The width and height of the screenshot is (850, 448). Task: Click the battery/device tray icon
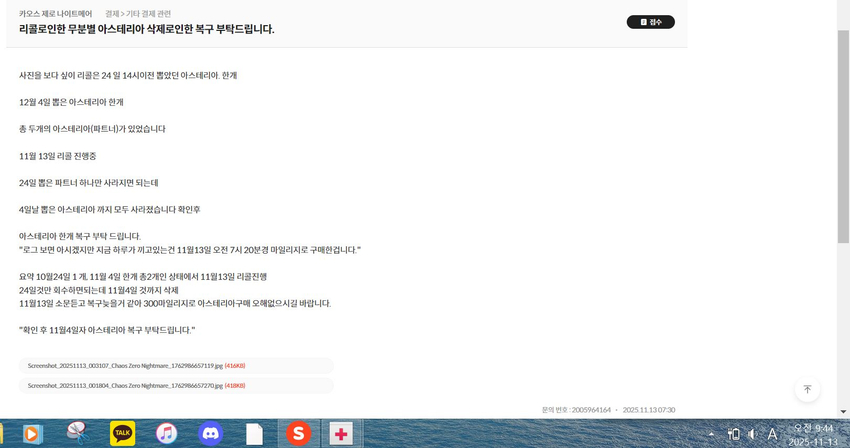734,434
